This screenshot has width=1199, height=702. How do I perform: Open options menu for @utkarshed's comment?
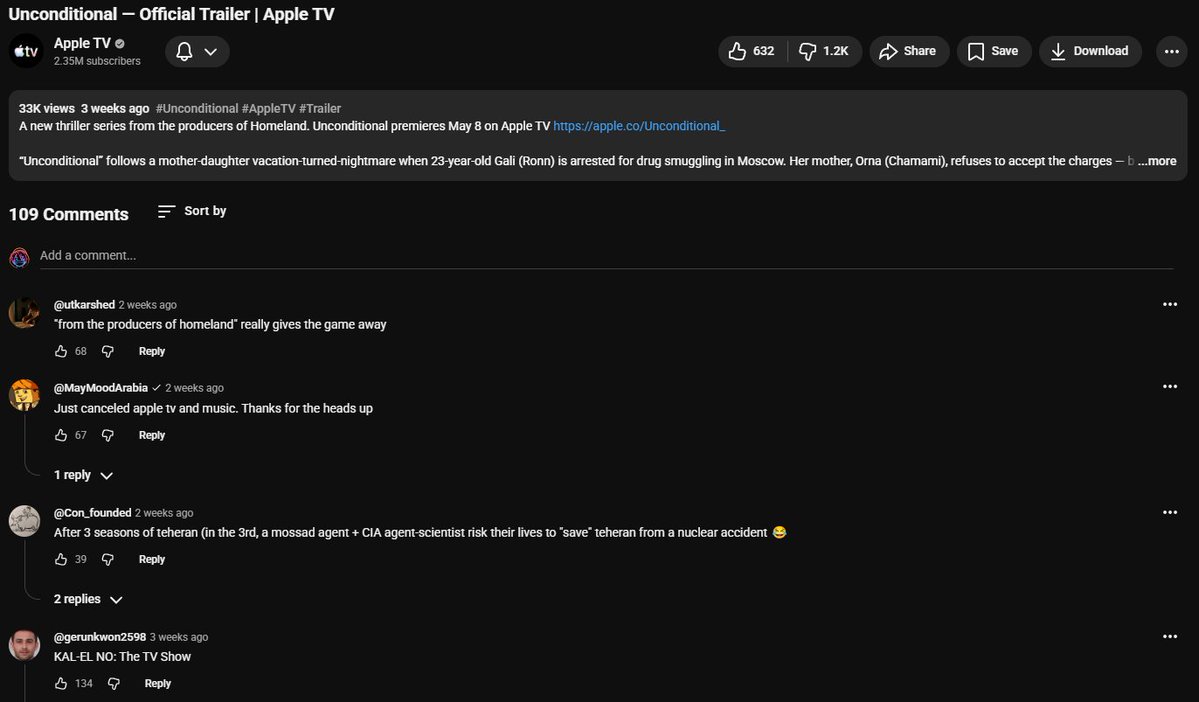pos(1170,304)
